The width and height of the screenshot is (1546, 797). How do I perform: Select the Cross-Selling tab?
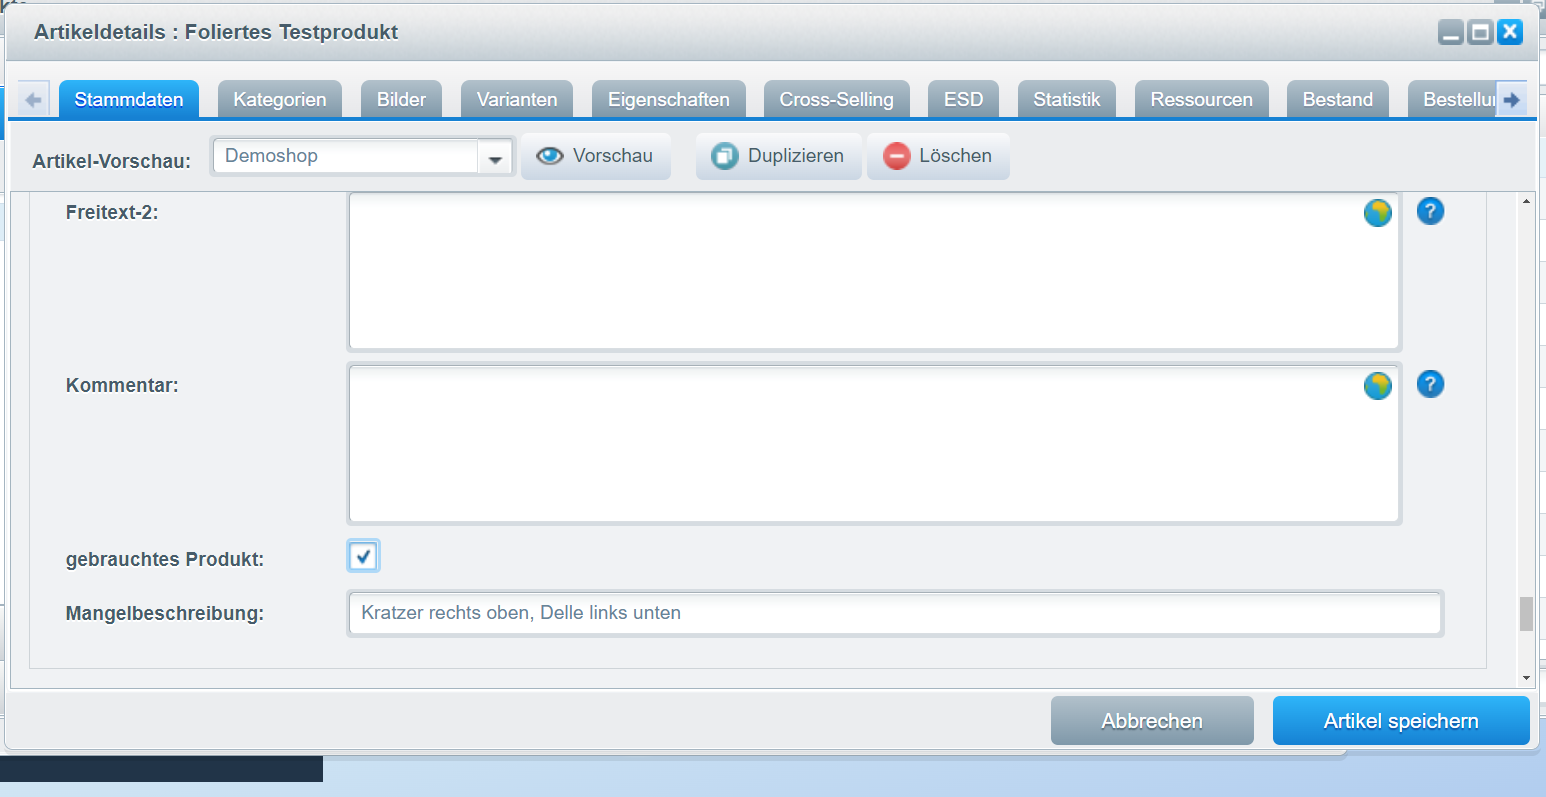tap(837, 99)
